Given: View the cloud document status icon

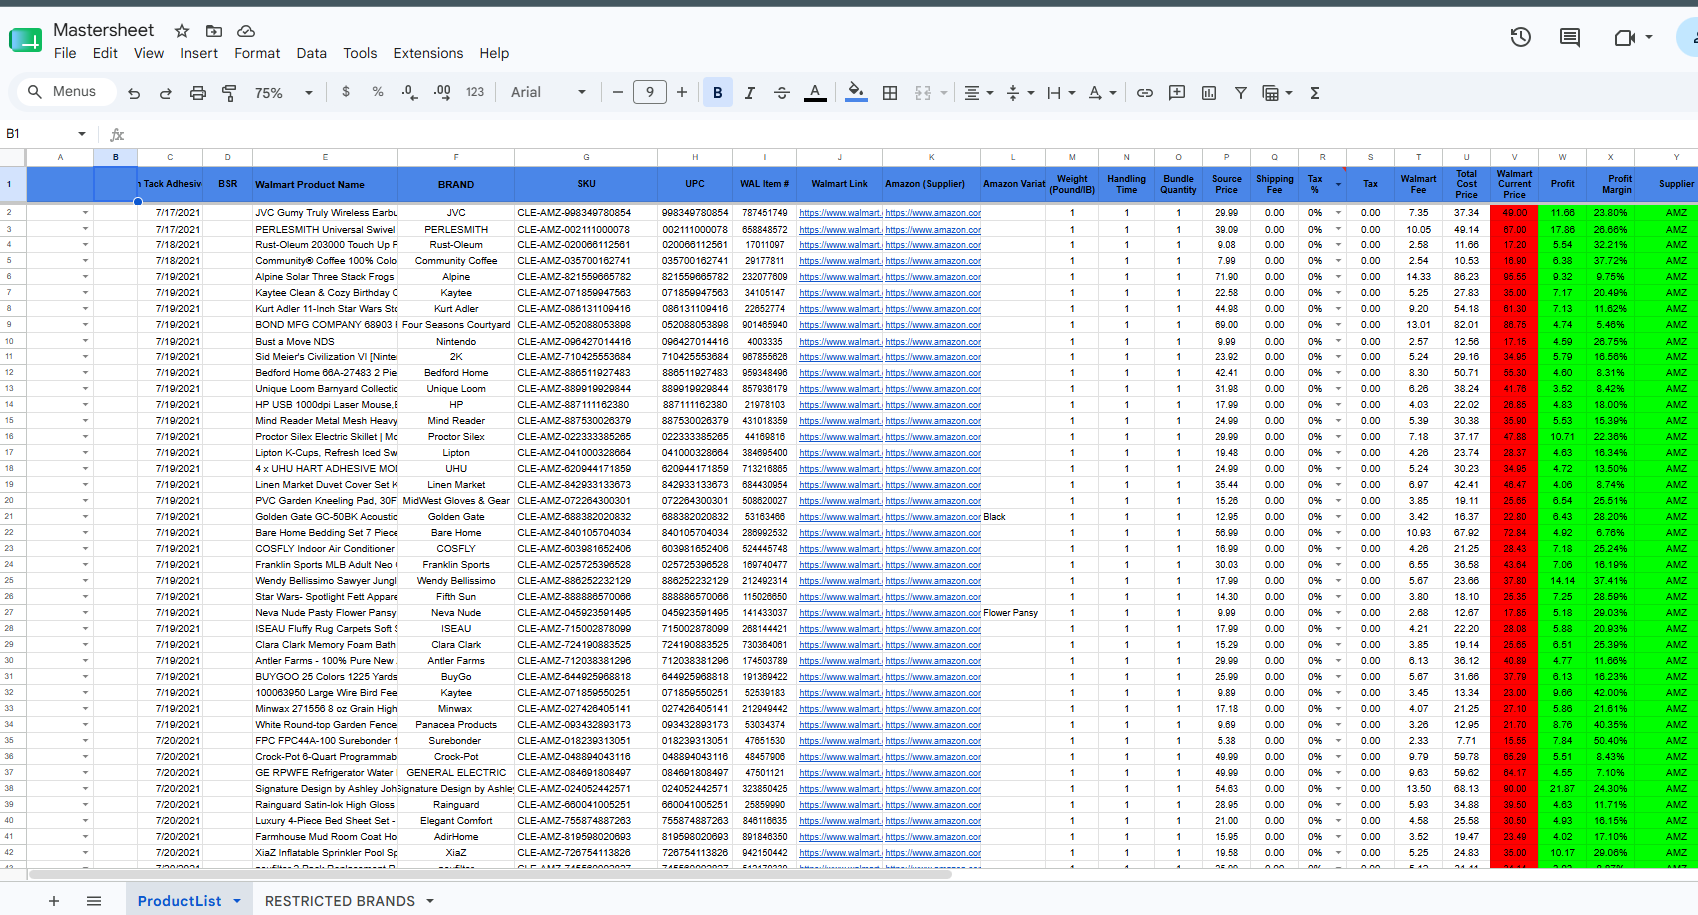Looking at the screenshot, I should coord(246,31).
